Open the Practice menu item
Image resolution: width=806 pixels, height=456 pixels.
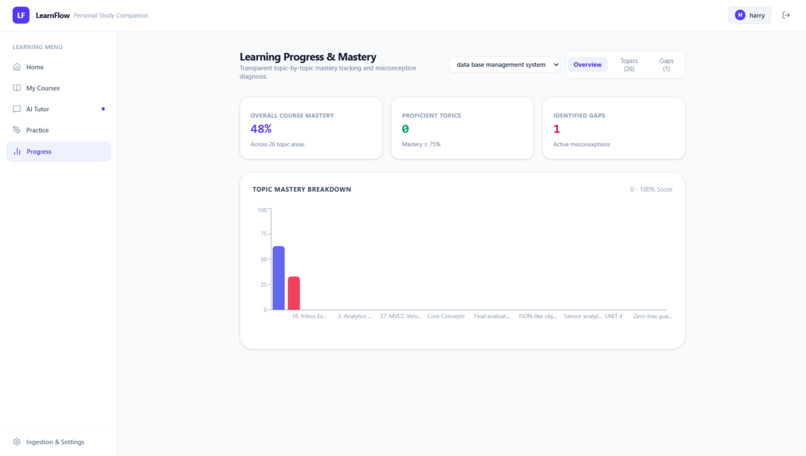point(59,130)
